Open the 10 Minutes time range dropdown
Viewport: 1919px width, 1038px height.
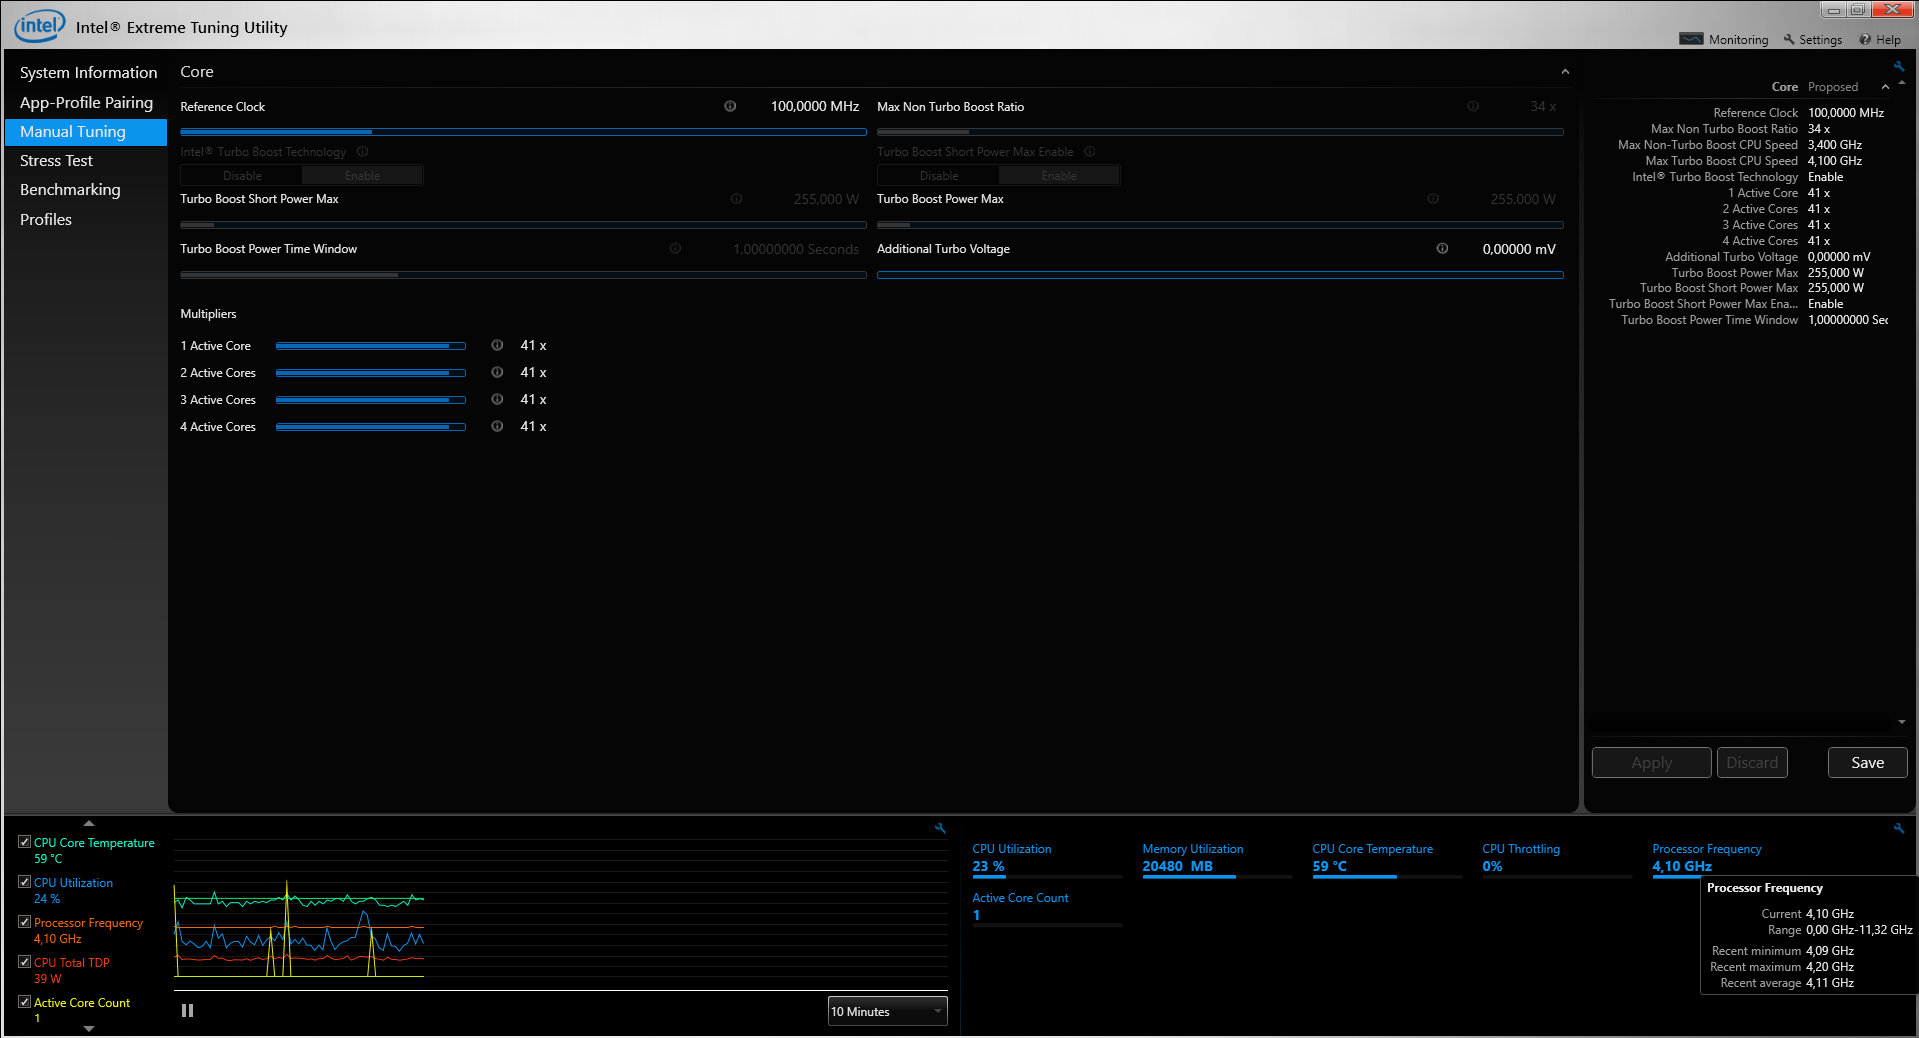[x=887, y=1011]
